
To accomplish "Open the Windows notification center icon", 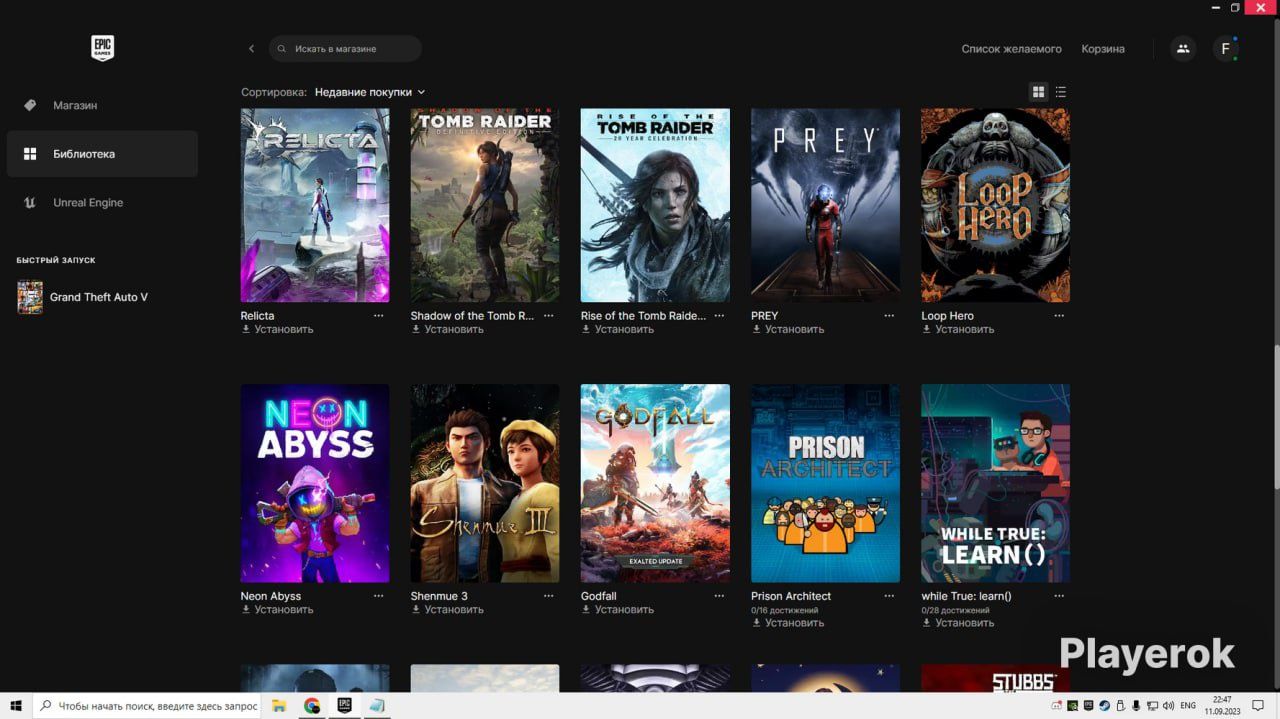I will pos(1259,705).
